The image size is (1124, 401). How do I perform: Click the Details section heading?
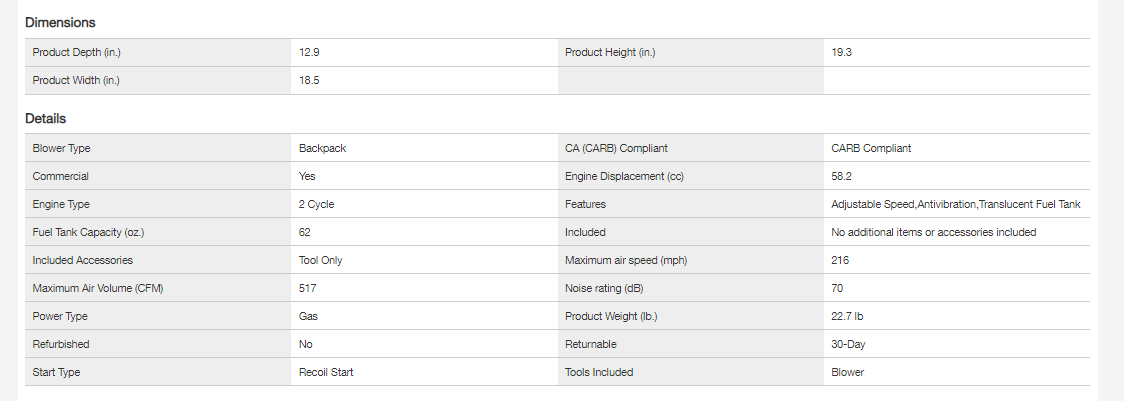coord(46,118)
